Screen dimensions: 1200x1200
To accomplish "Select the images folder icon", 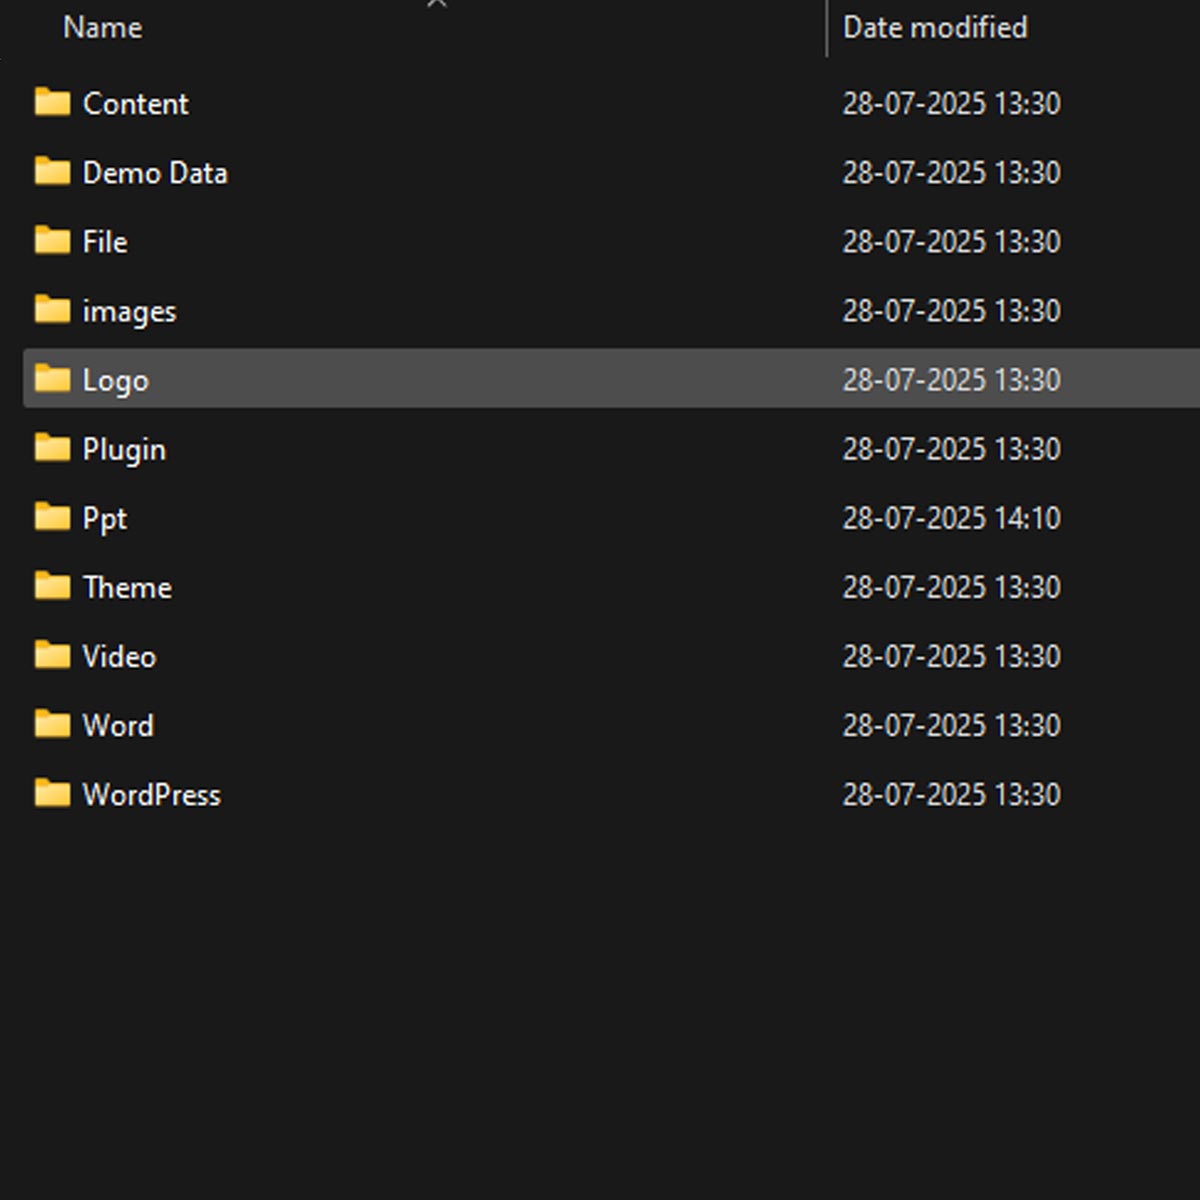I will (x=52, y=309).
